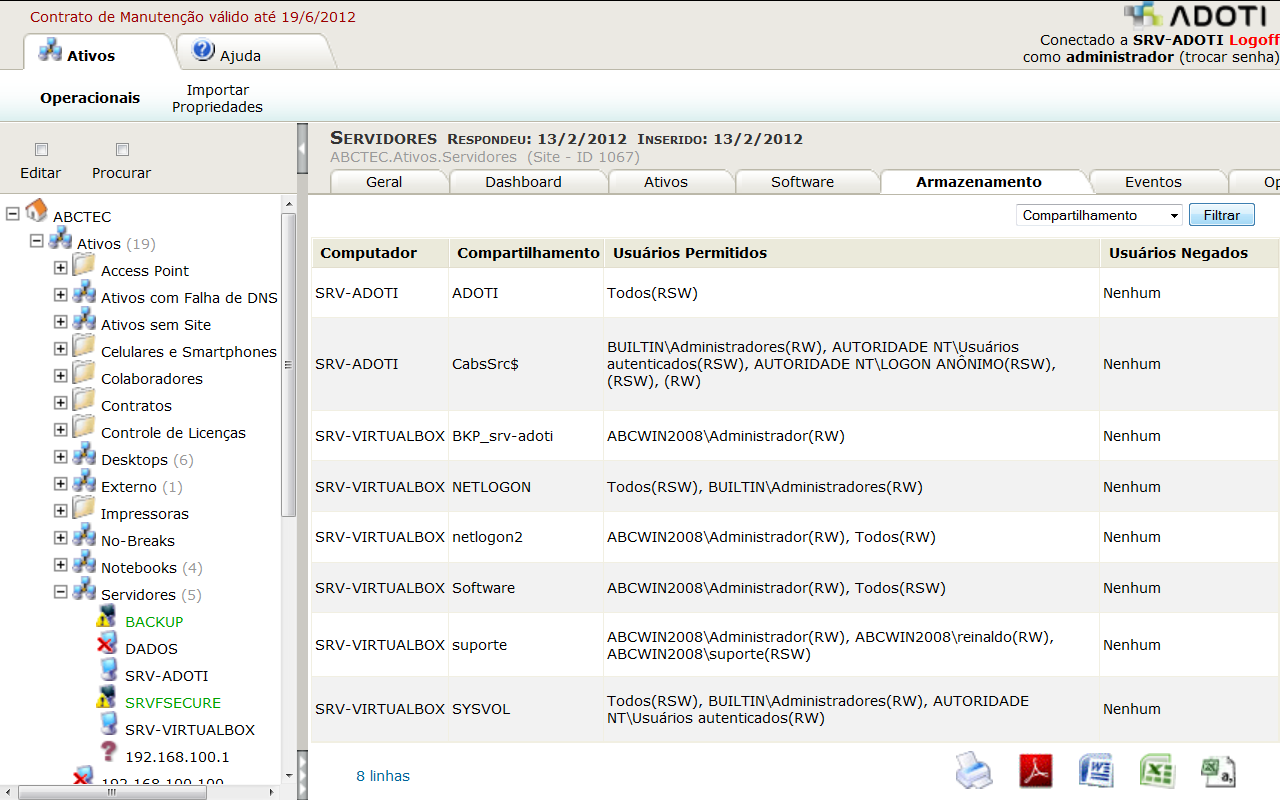
Task: Export table to Excel icon
Action: pos(1157,771)
